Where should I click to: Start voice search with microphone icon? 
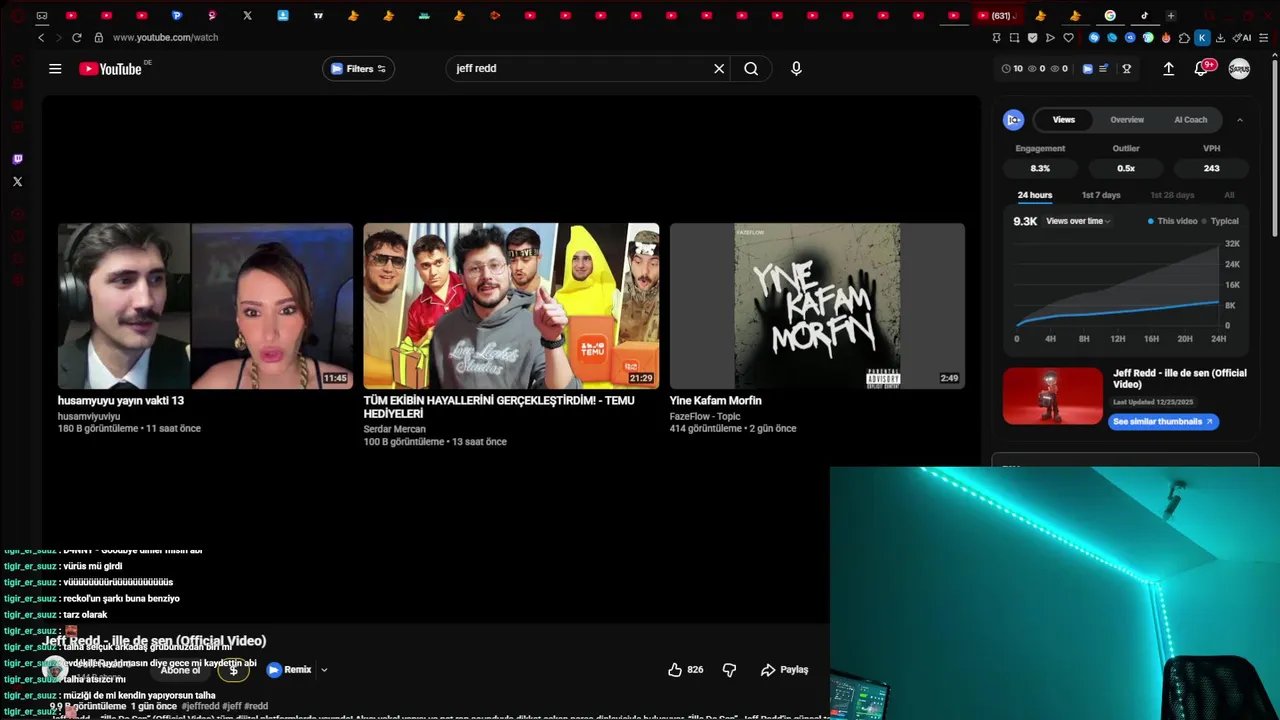click(x=796, y=69)
